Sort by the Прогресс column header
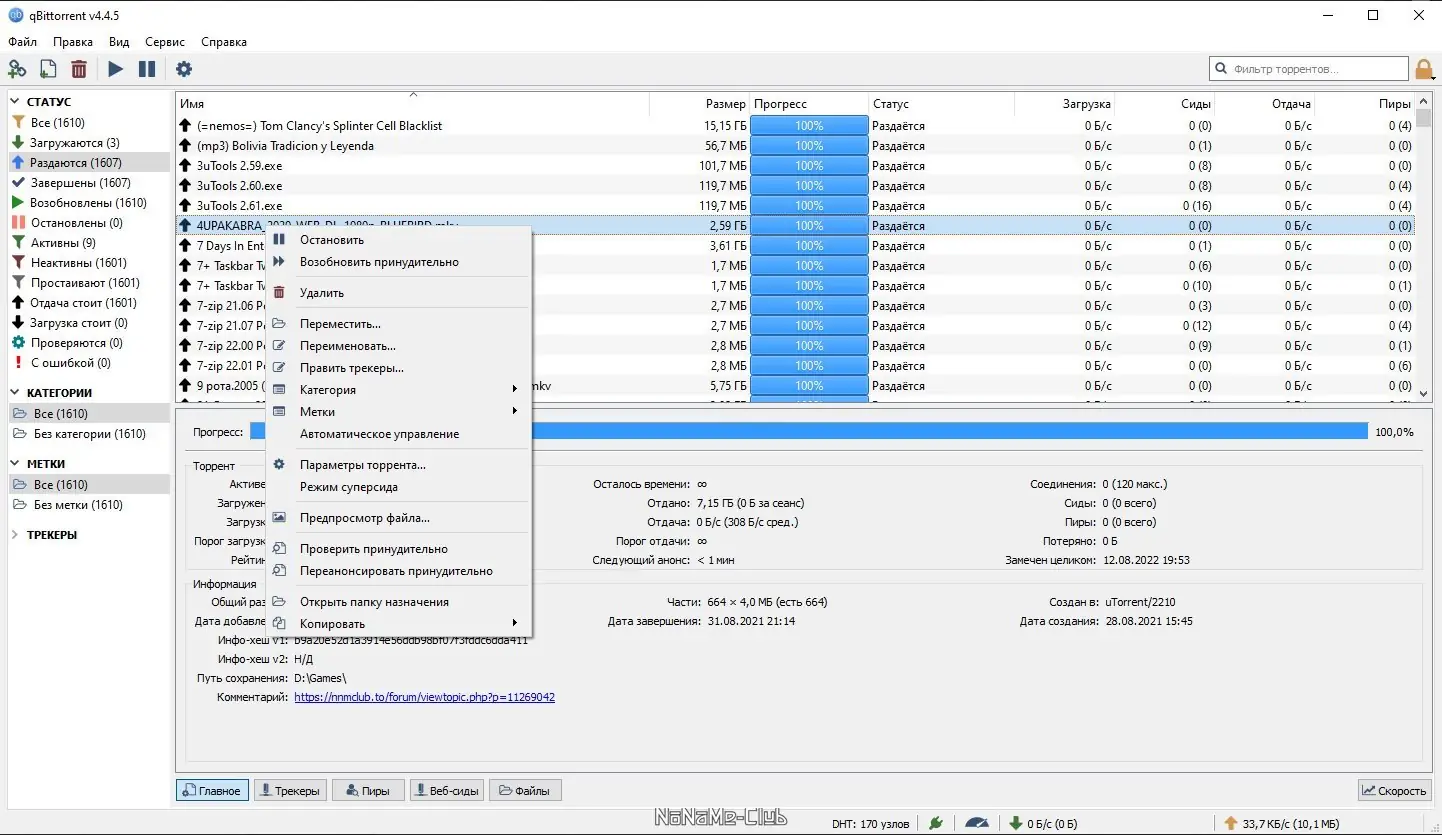Image resolution: width=1442 pixels, height=835 pixels. pos(809,104)
